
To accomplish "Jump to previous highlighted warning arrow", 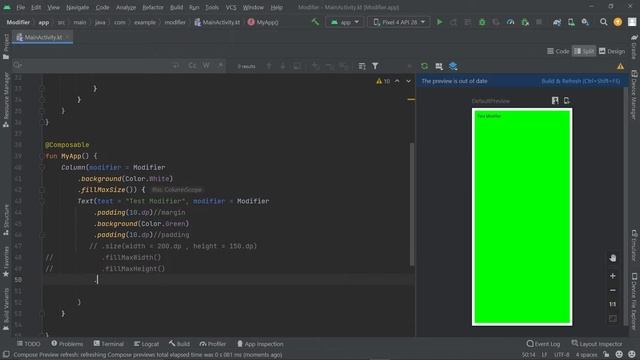I will click(x=397, y=81).
